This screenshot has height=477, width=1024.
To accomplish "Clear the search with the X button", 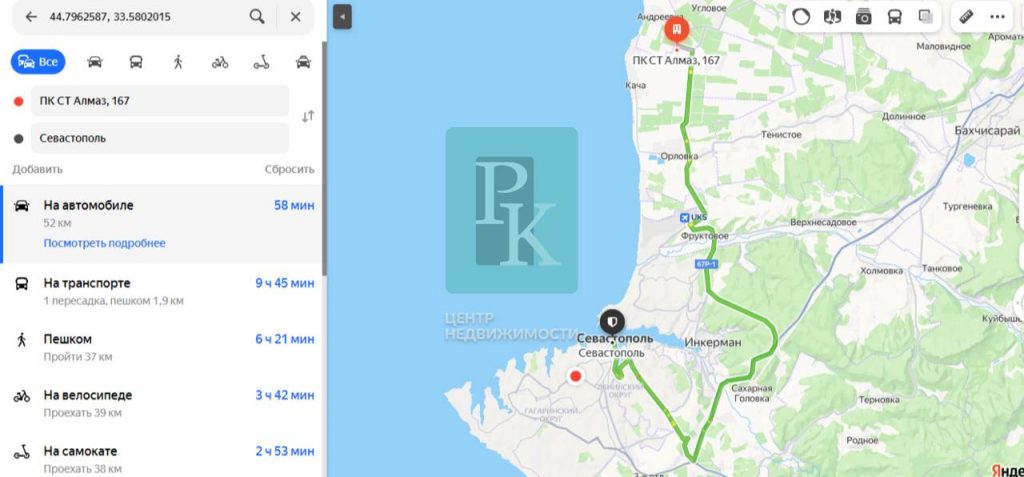I will (295, 17).
